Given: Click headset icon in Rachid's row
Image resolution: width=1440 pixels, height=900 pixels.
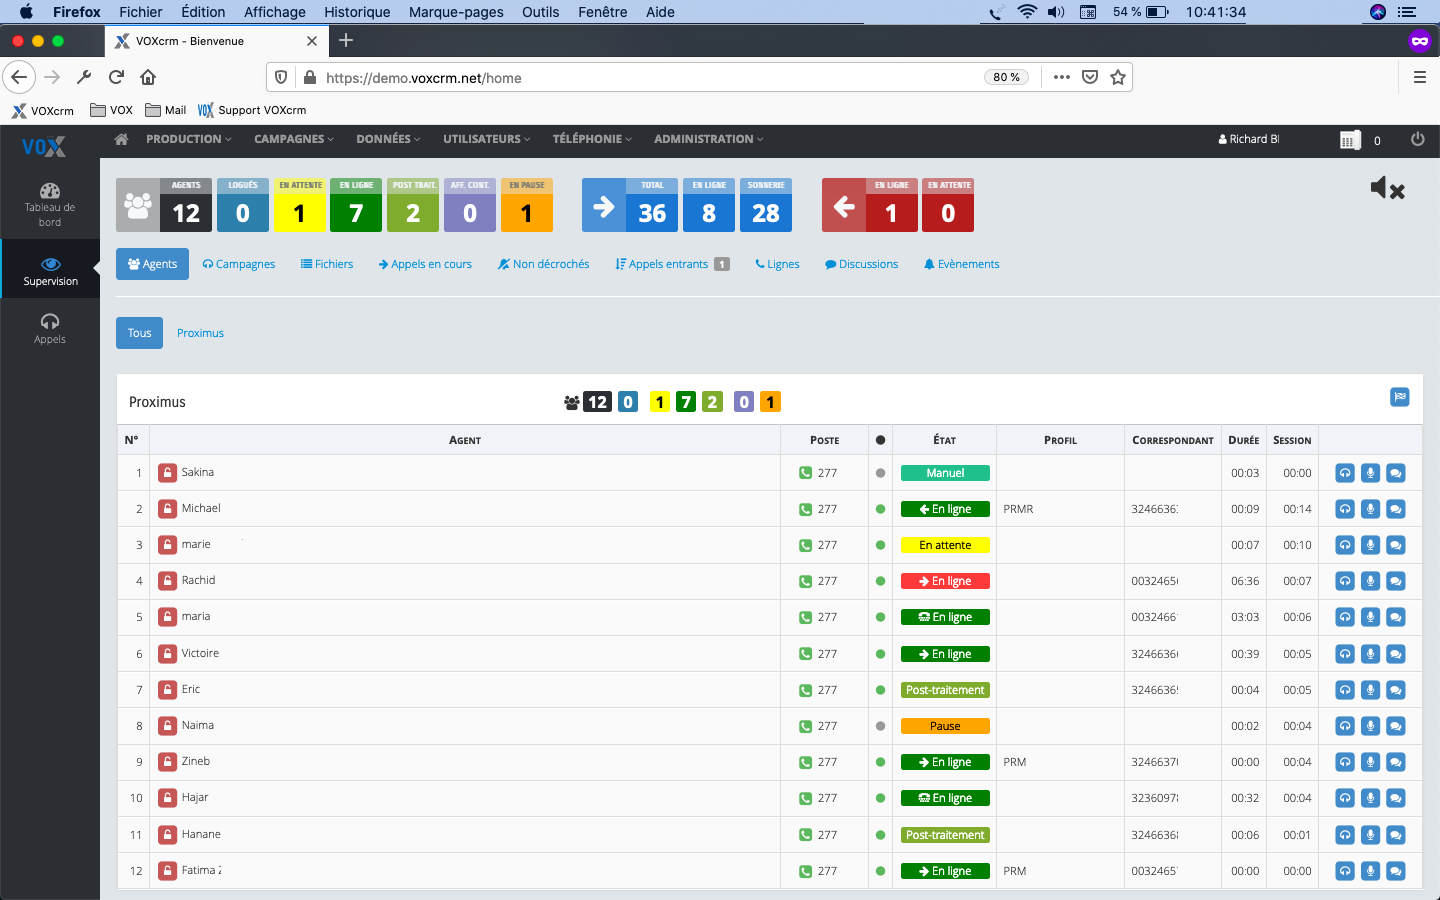Looking at the screenshot, I should (1345, 581).
